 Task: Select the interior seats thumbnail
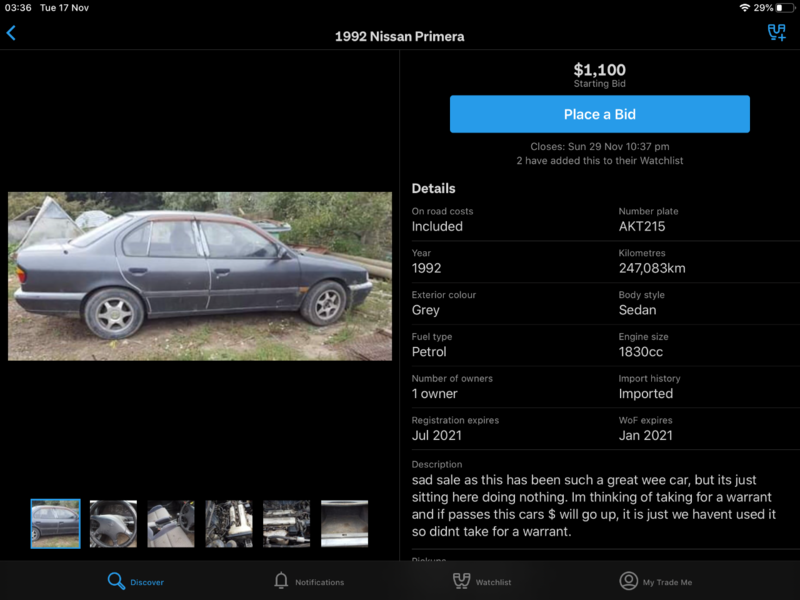pyautogui.click(x=171, y=524)
